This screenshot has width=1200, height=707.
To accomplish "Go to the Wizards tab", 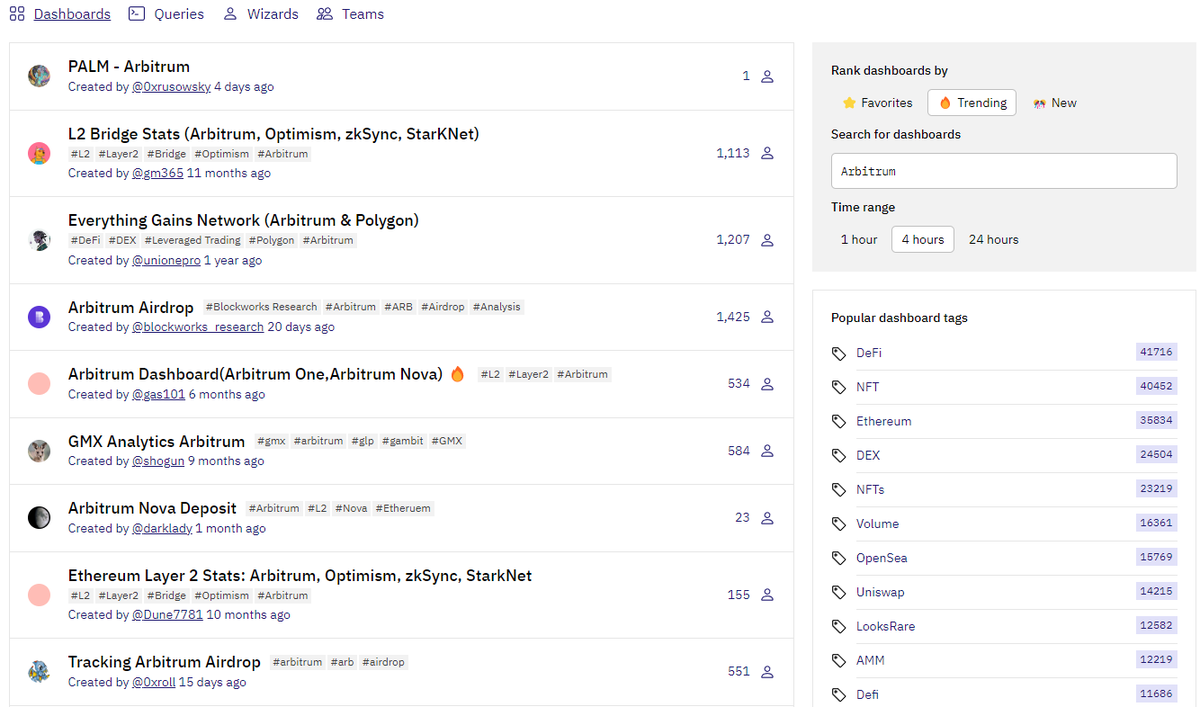I will tap(273, 14).
